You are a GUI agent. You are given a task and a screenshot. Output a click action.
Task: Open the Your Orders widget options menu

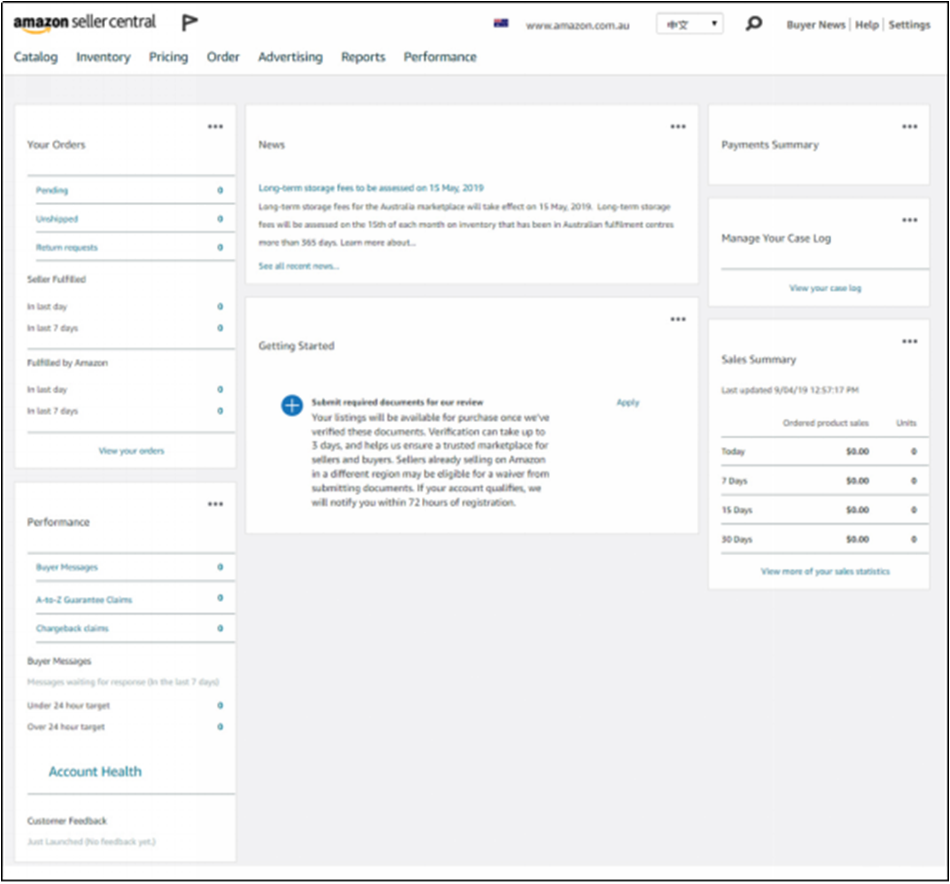[215, 127]
